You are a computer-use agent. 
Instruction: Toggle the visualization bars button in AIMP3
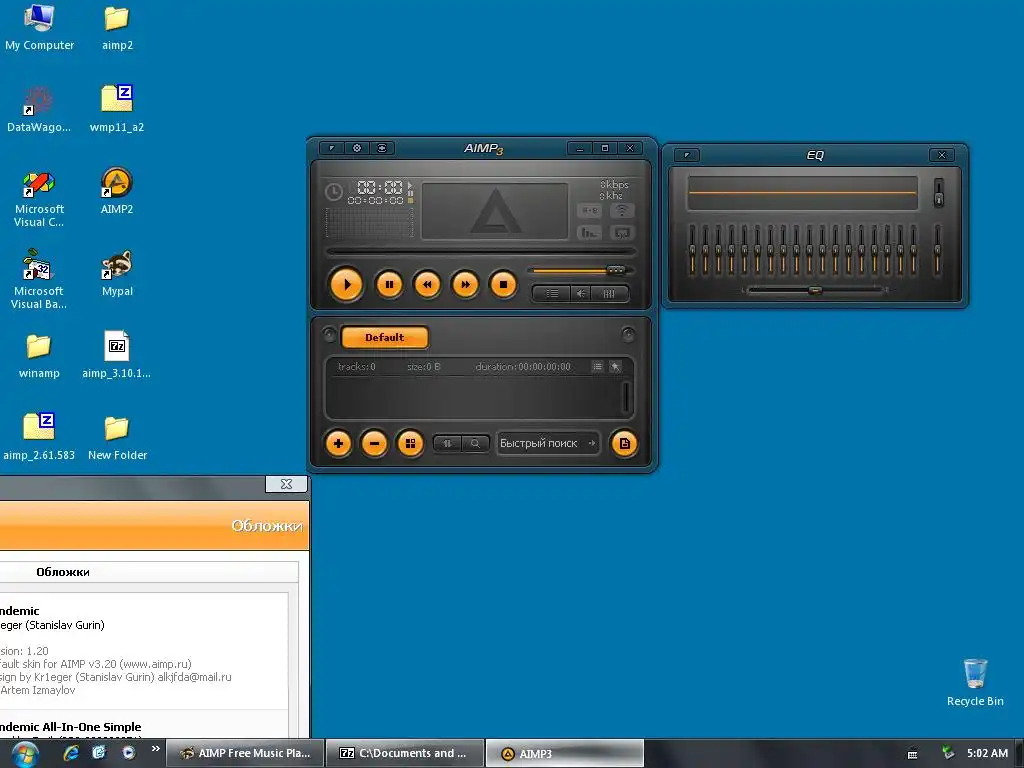[x=589, y=232]
